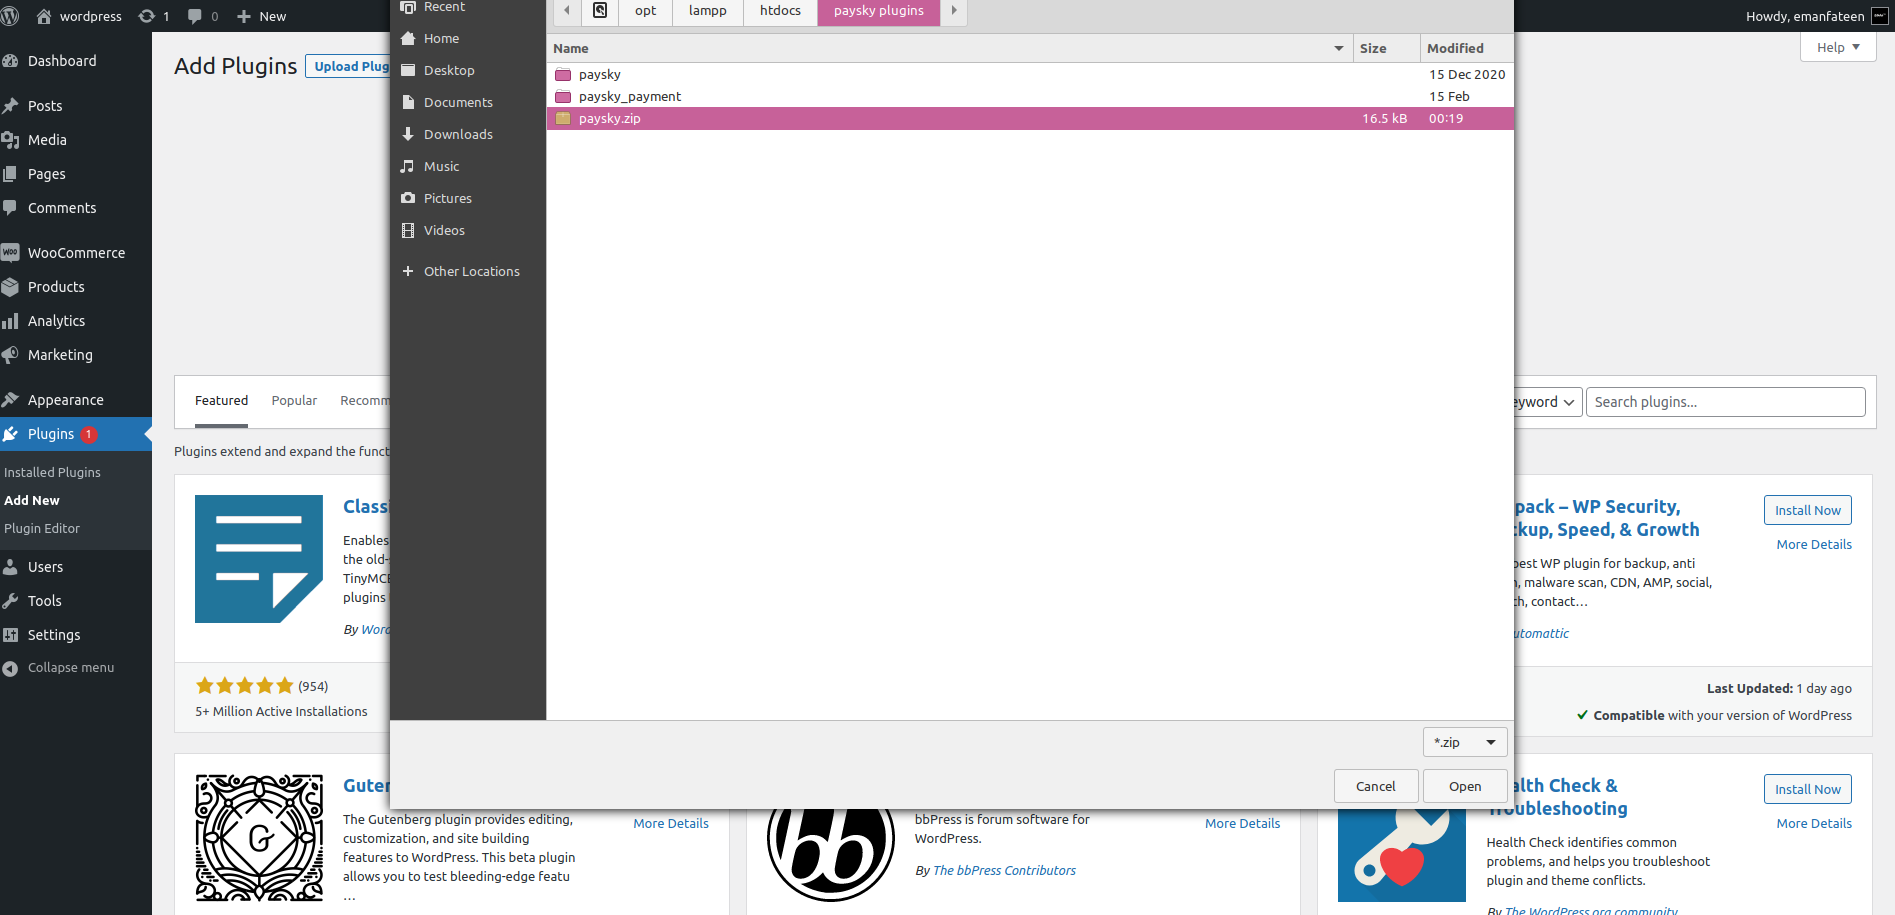This screenshot has height=915, width=1895.
Task: Open Installed Plugins submenu item
Action: 52,472
